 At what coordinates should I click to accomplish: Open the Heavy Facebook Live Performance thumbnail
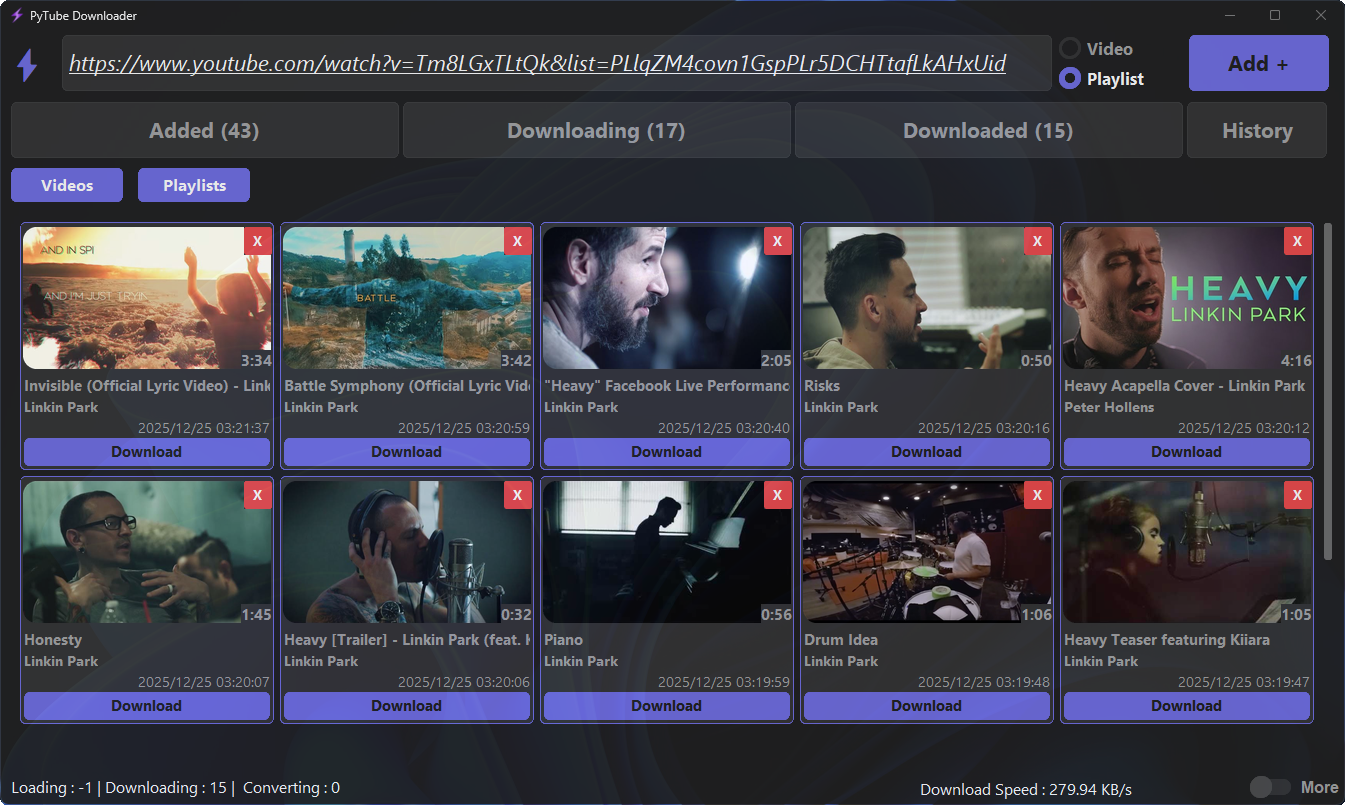(666, 298)
